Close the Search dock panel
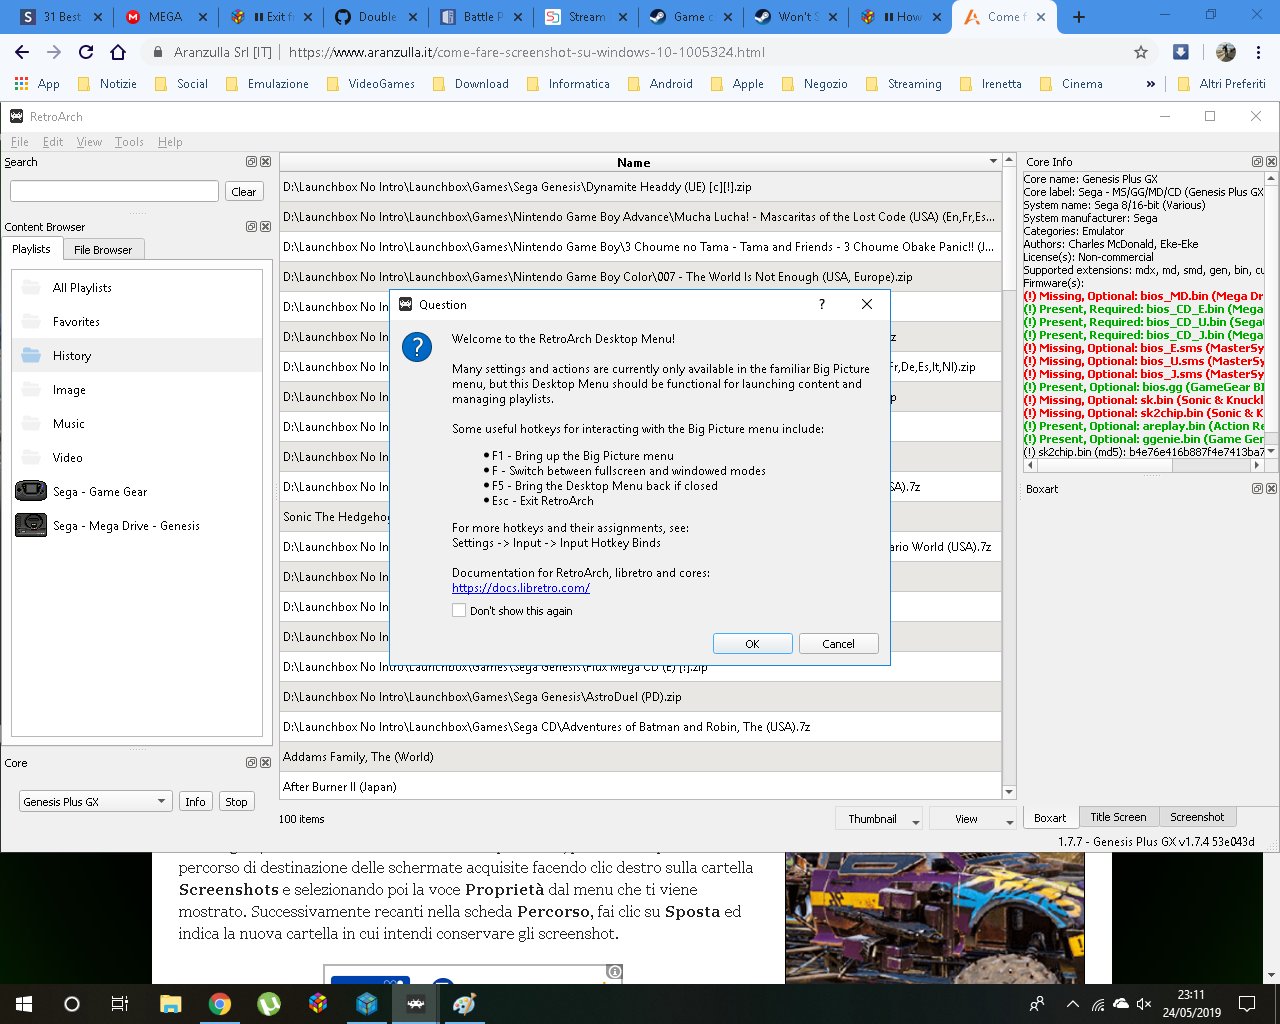Image resolution: width=1280 pixels, height=1024 pixels. pos(265,161)
